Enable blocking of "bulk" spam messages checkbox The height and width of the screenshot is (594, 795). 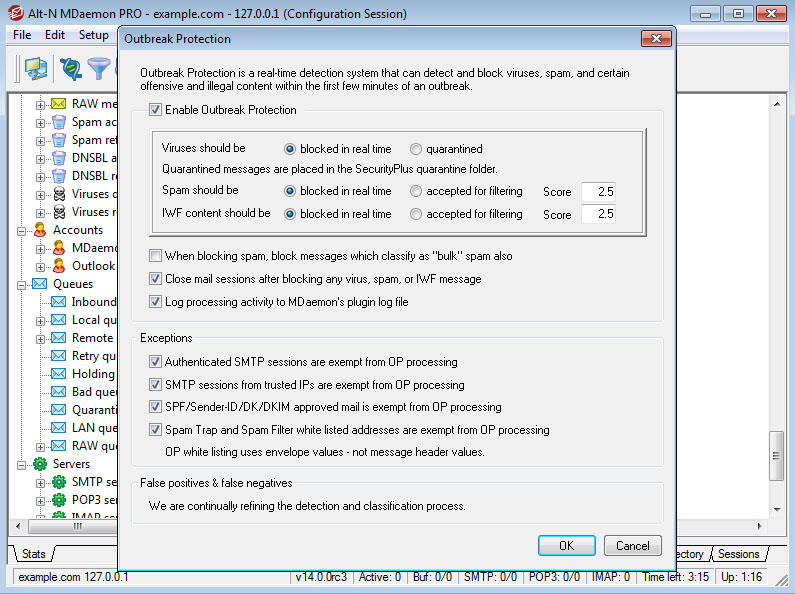coord(155,256)
